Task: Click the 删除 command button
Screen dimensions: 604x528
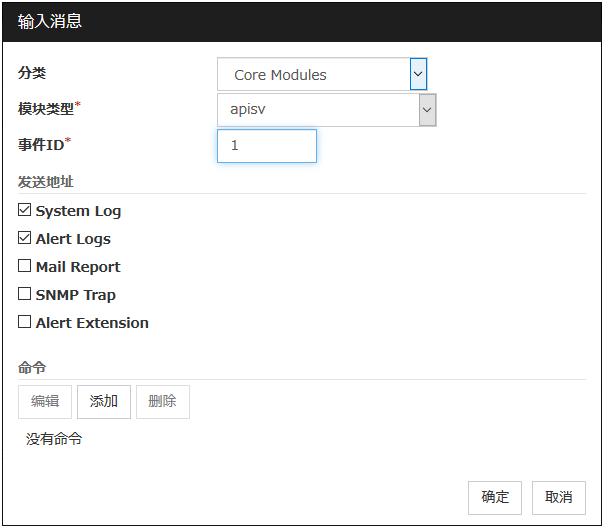Action: (162, 401)
